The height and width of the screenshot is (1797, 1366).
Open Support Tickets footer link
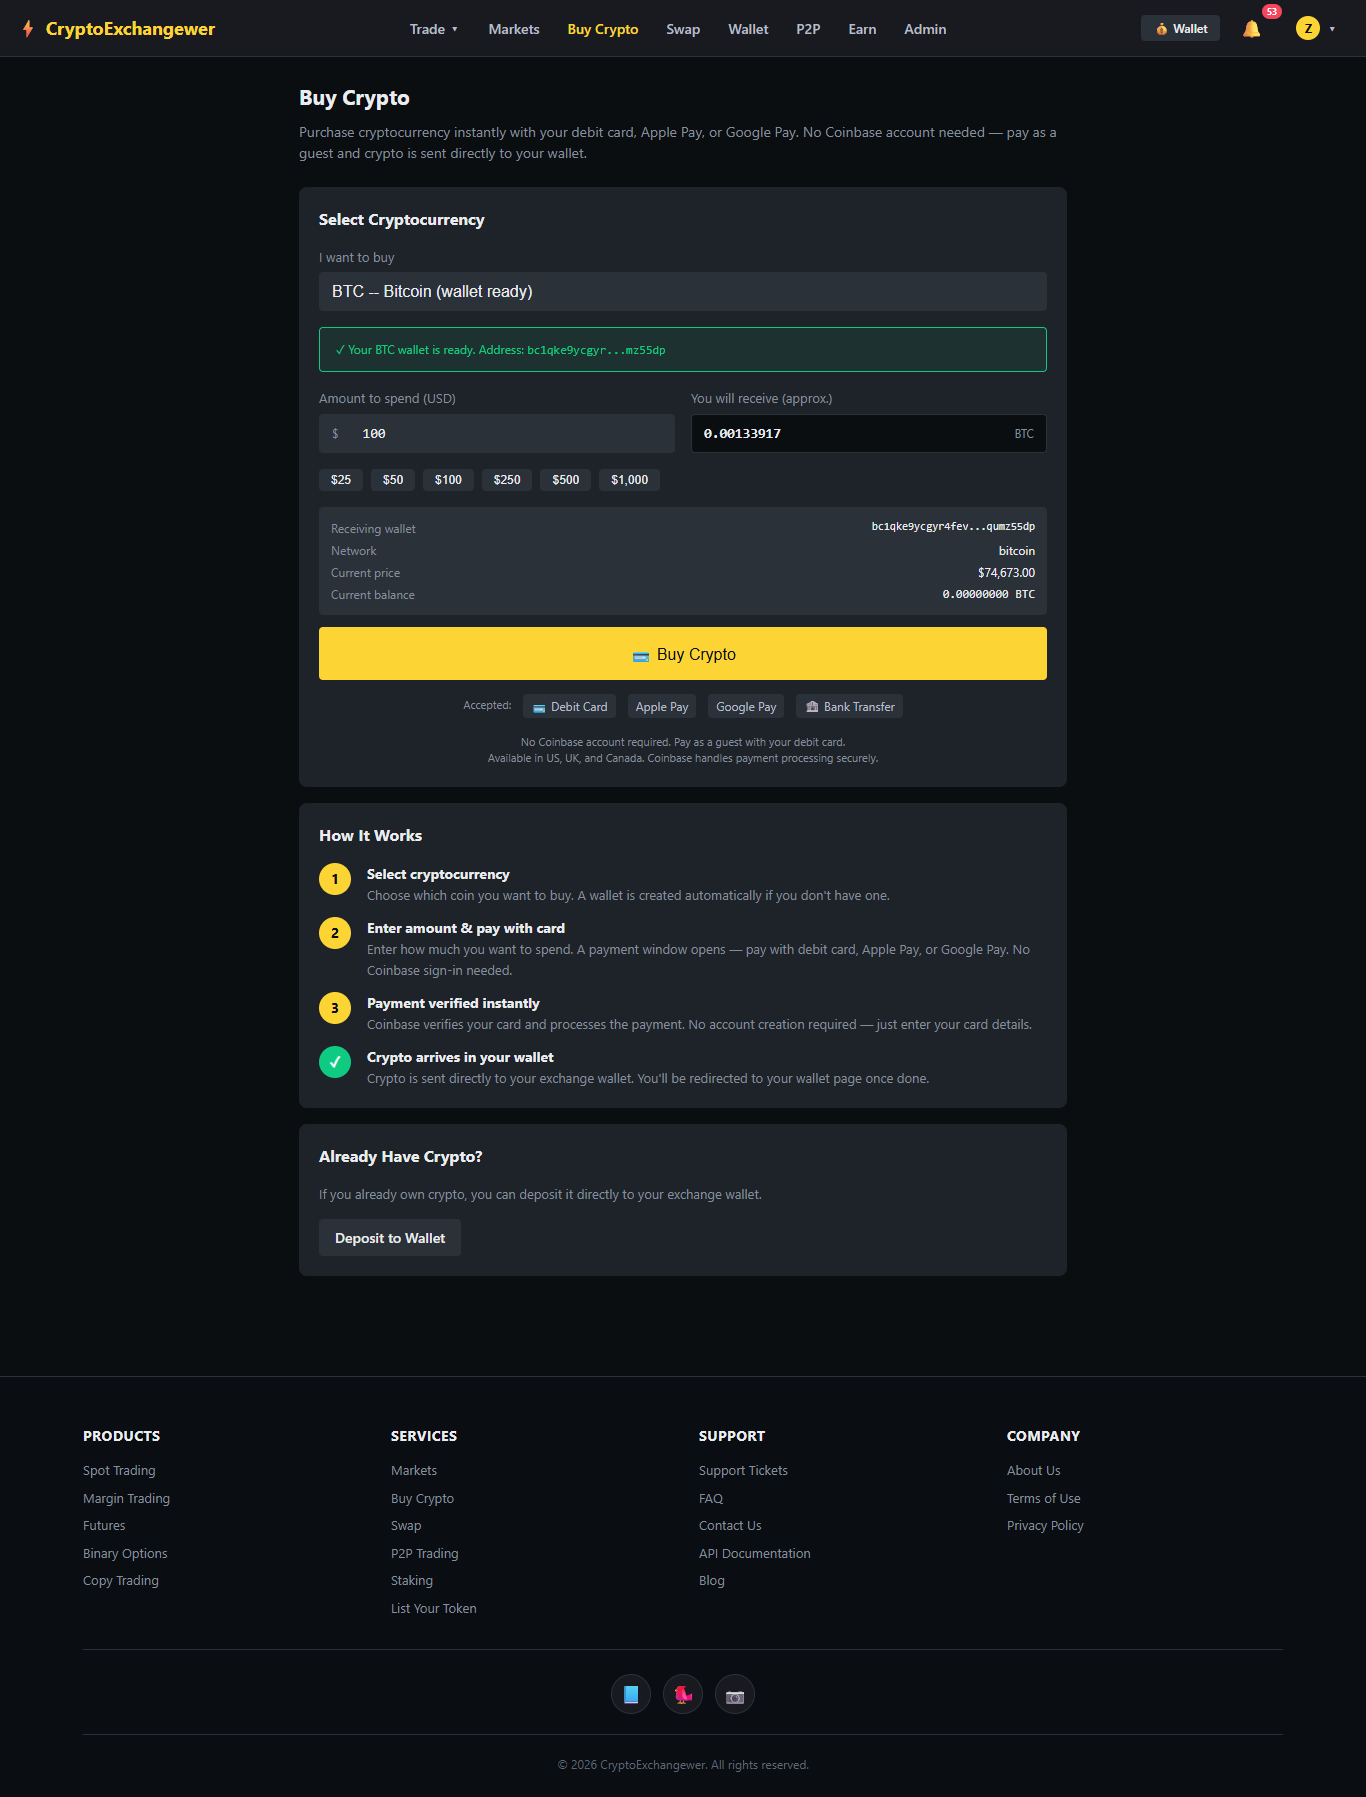point(743,1471)
